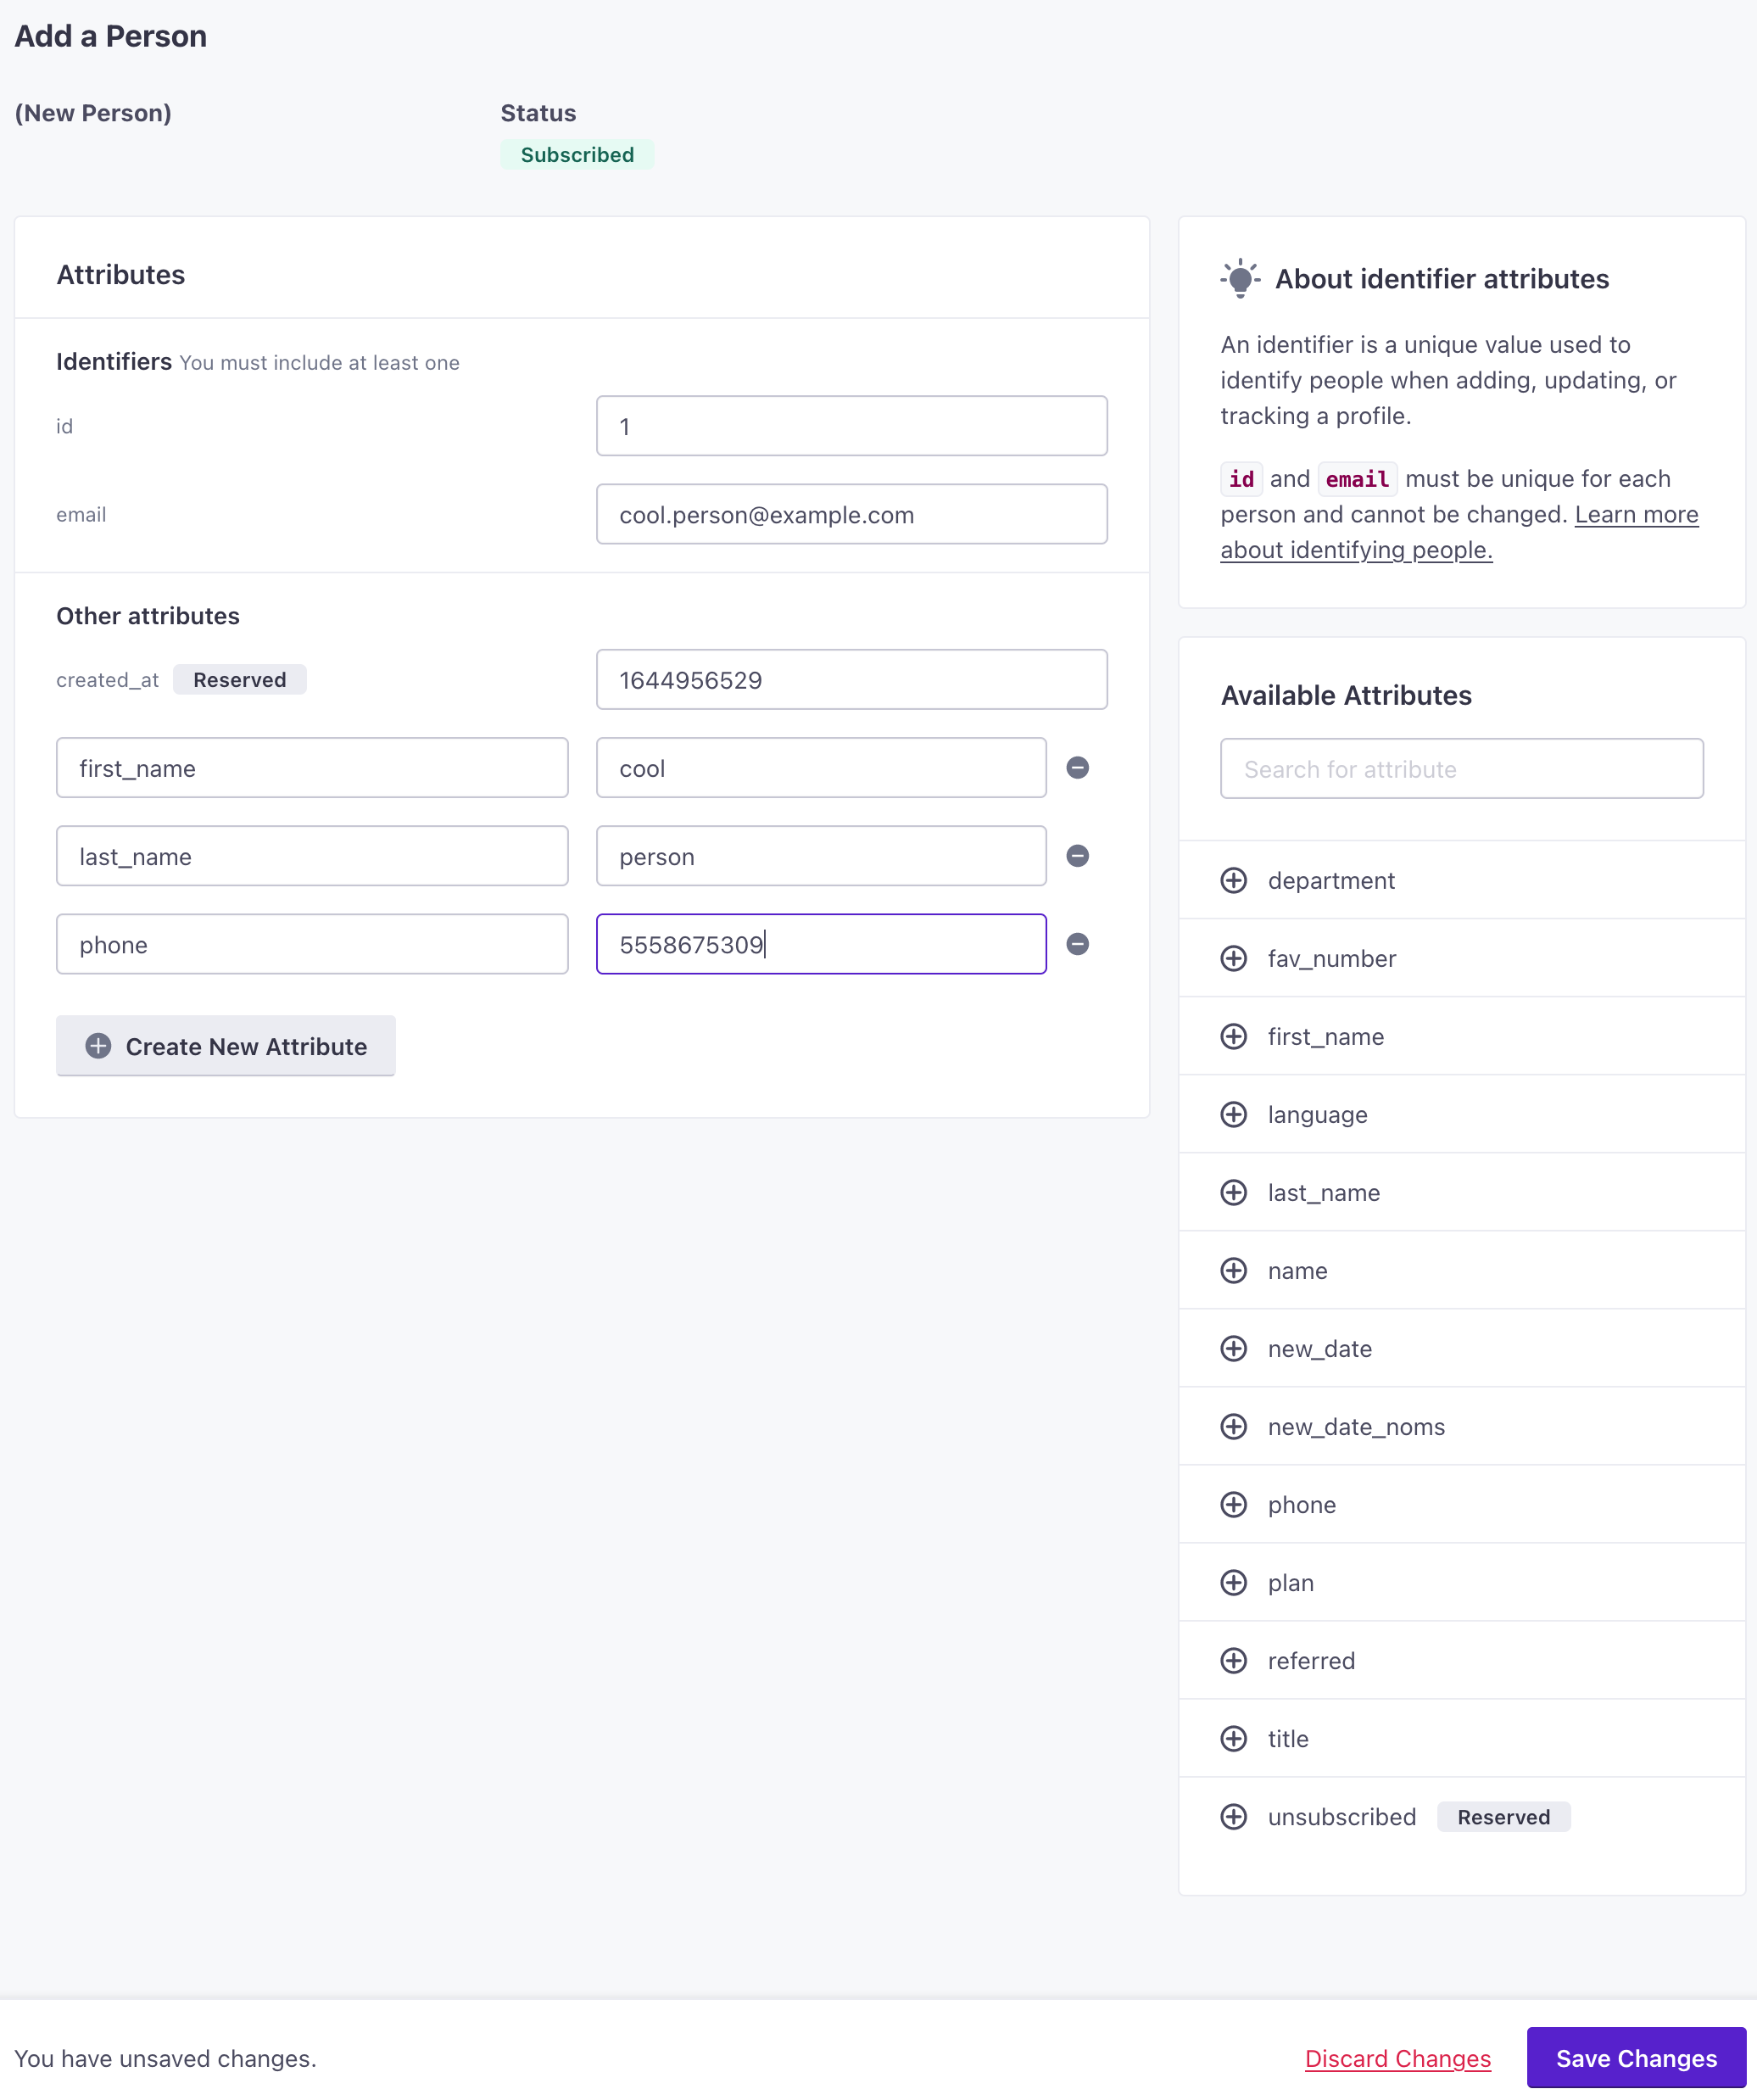Click the remove icon next to last_name field

pyautogui.click(x=1079, y=857)
